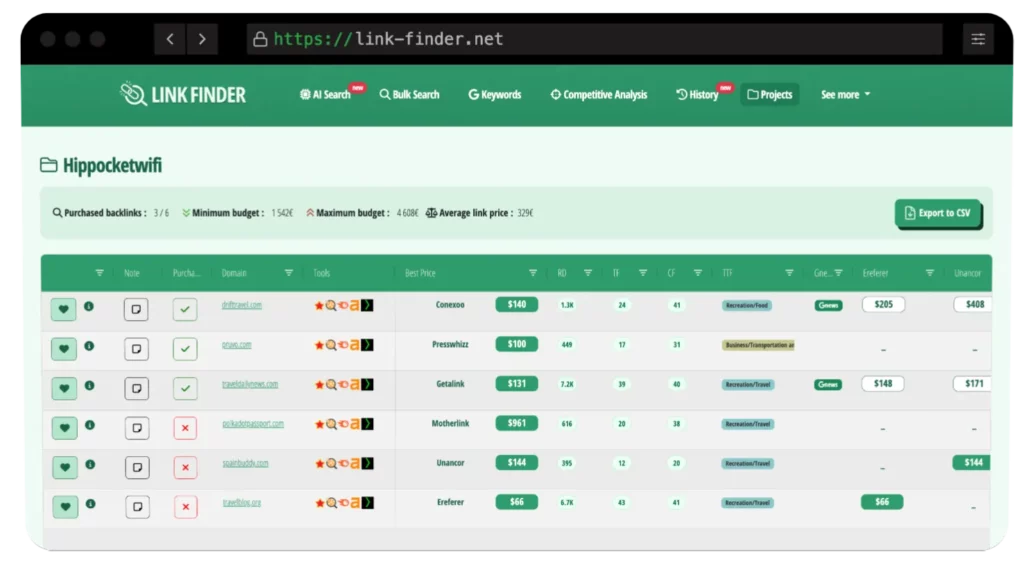Click the browser back arrow
This screenshot has width=1024, height=561.
coord(170,39)
